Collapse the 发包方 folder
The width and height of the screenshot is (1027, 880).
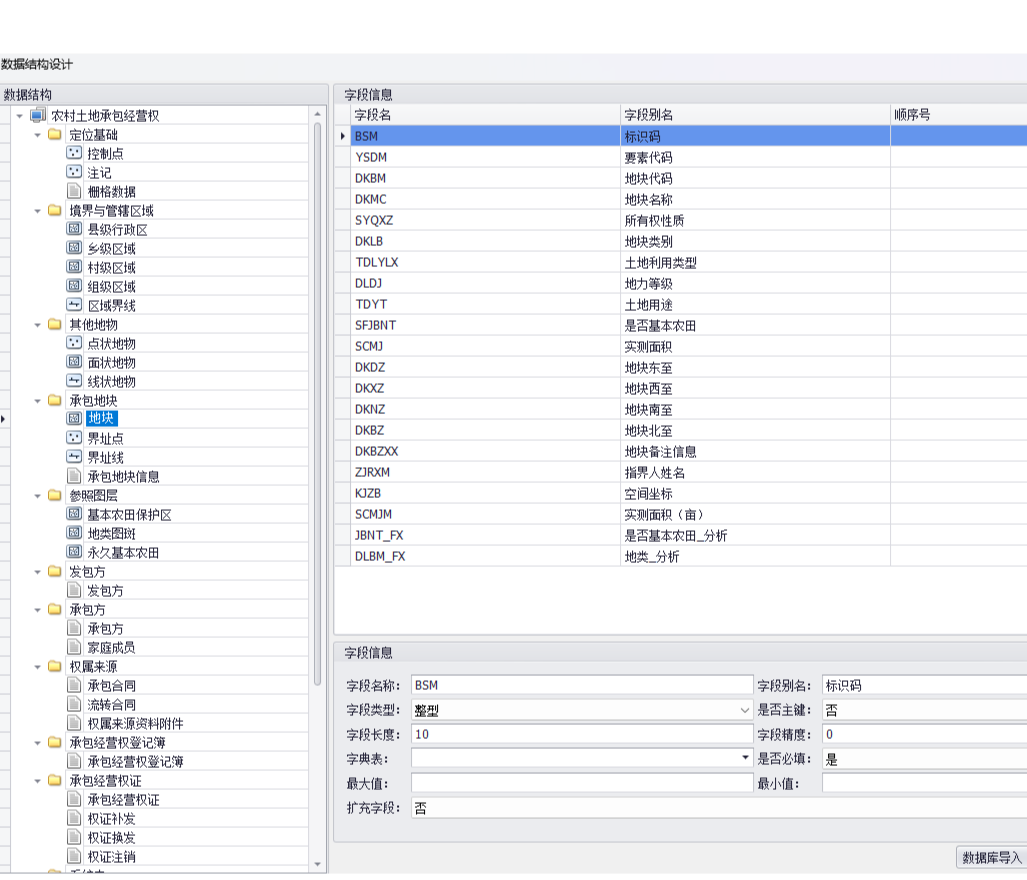pos(37,572)
